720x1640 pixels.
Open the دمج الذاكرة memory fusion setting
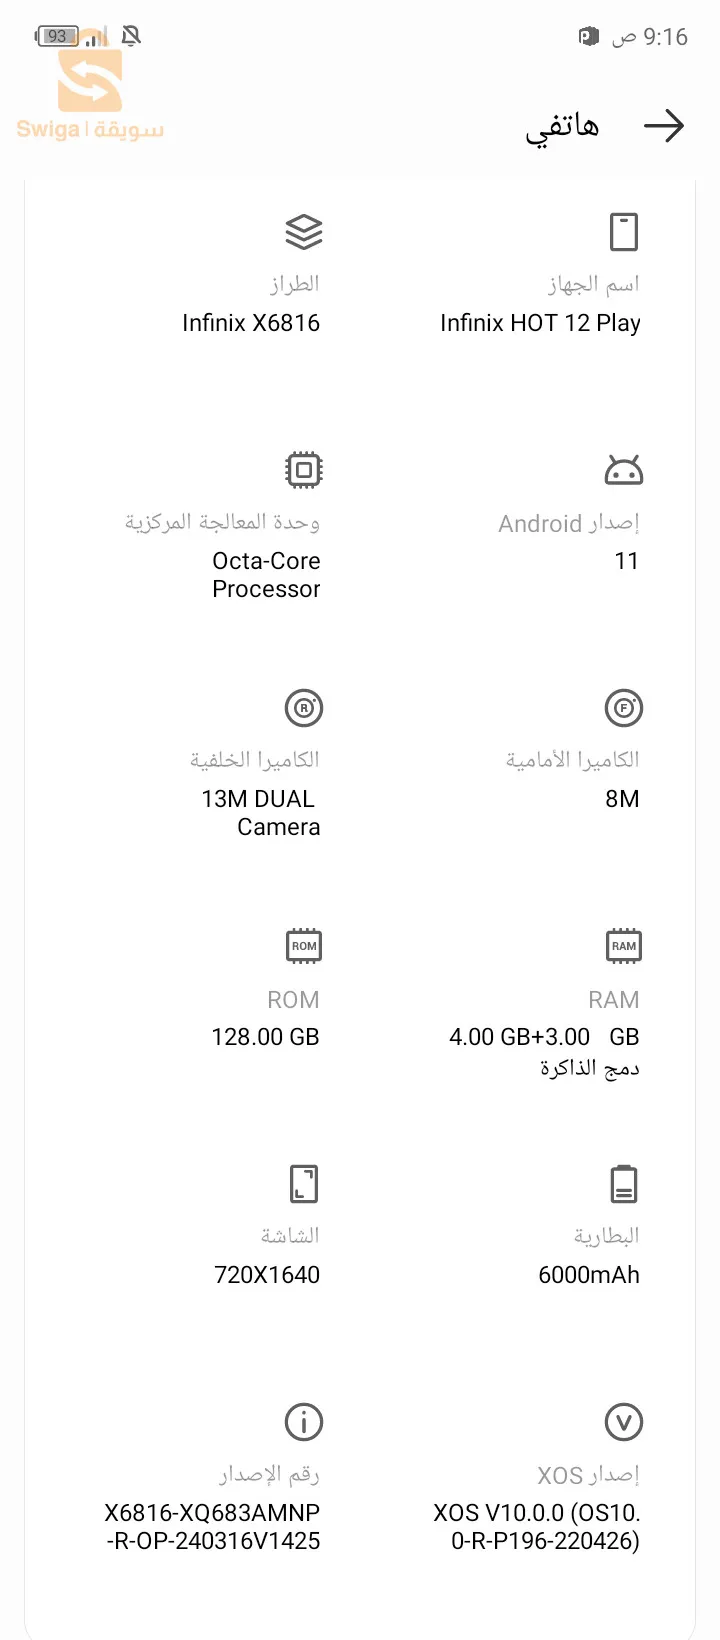pos(590,1067)
